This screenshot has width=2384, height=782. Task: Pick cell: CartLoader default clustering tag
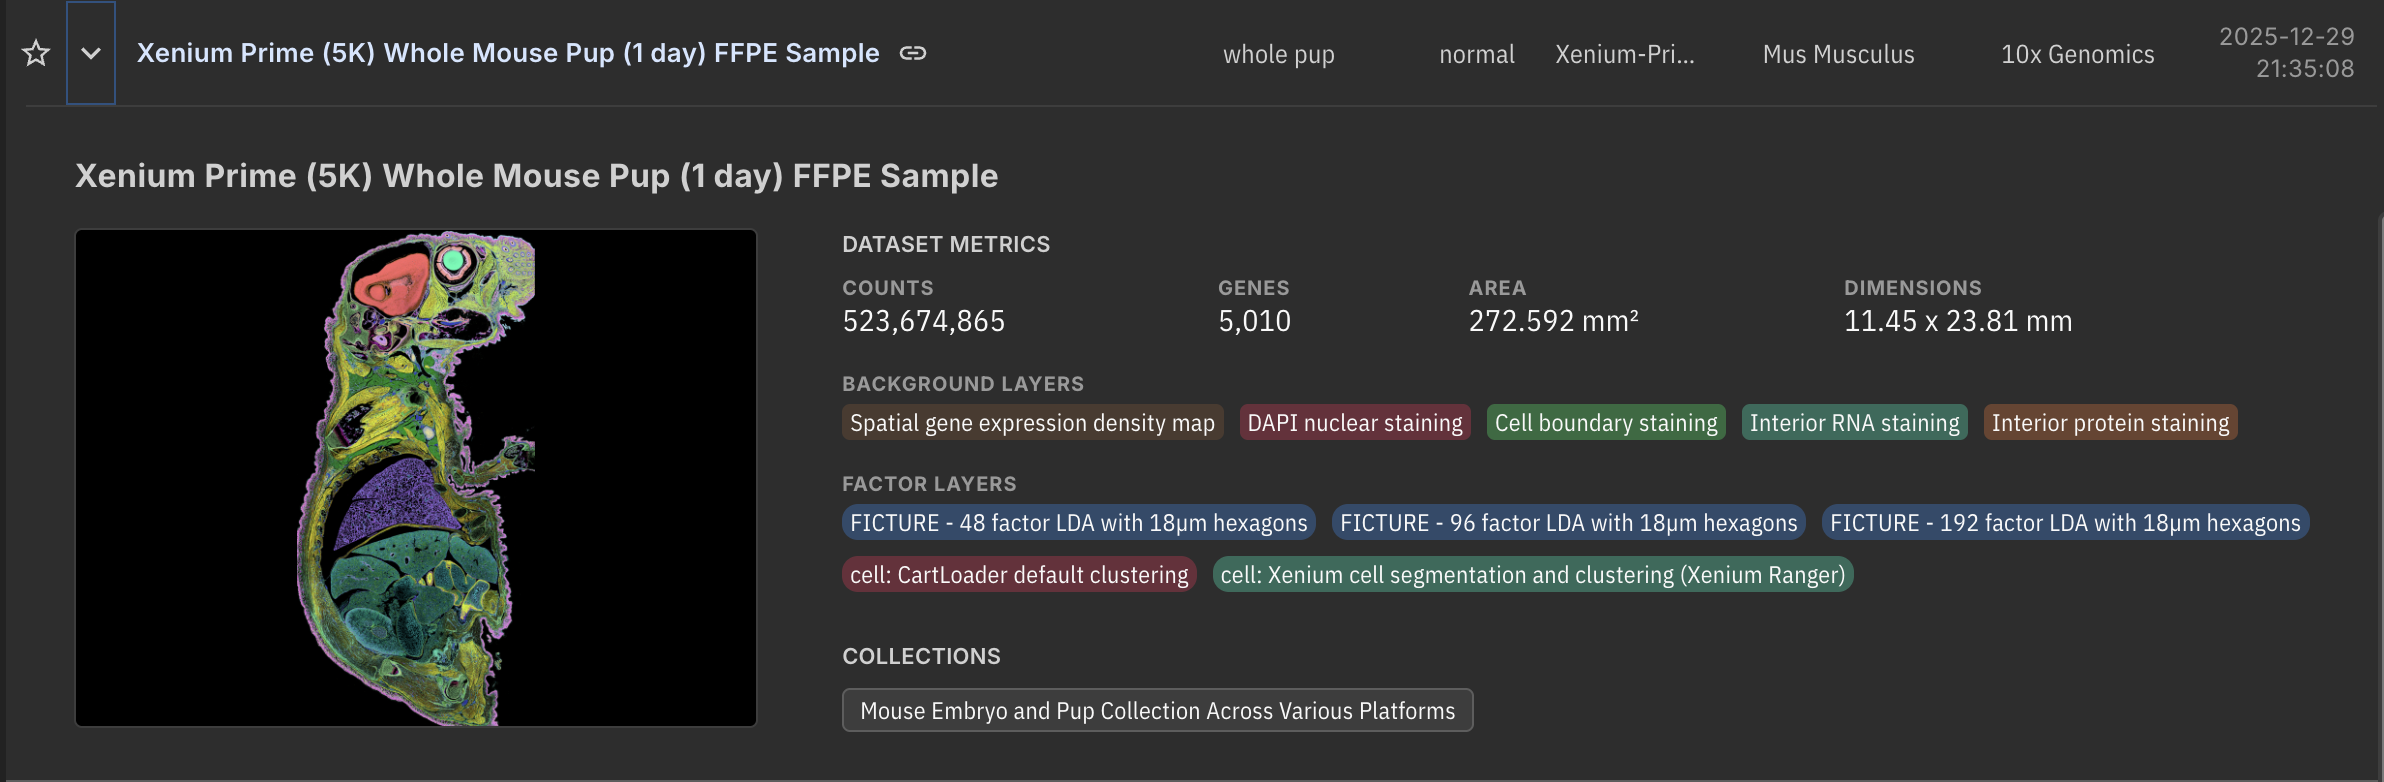coord(1019,575)
